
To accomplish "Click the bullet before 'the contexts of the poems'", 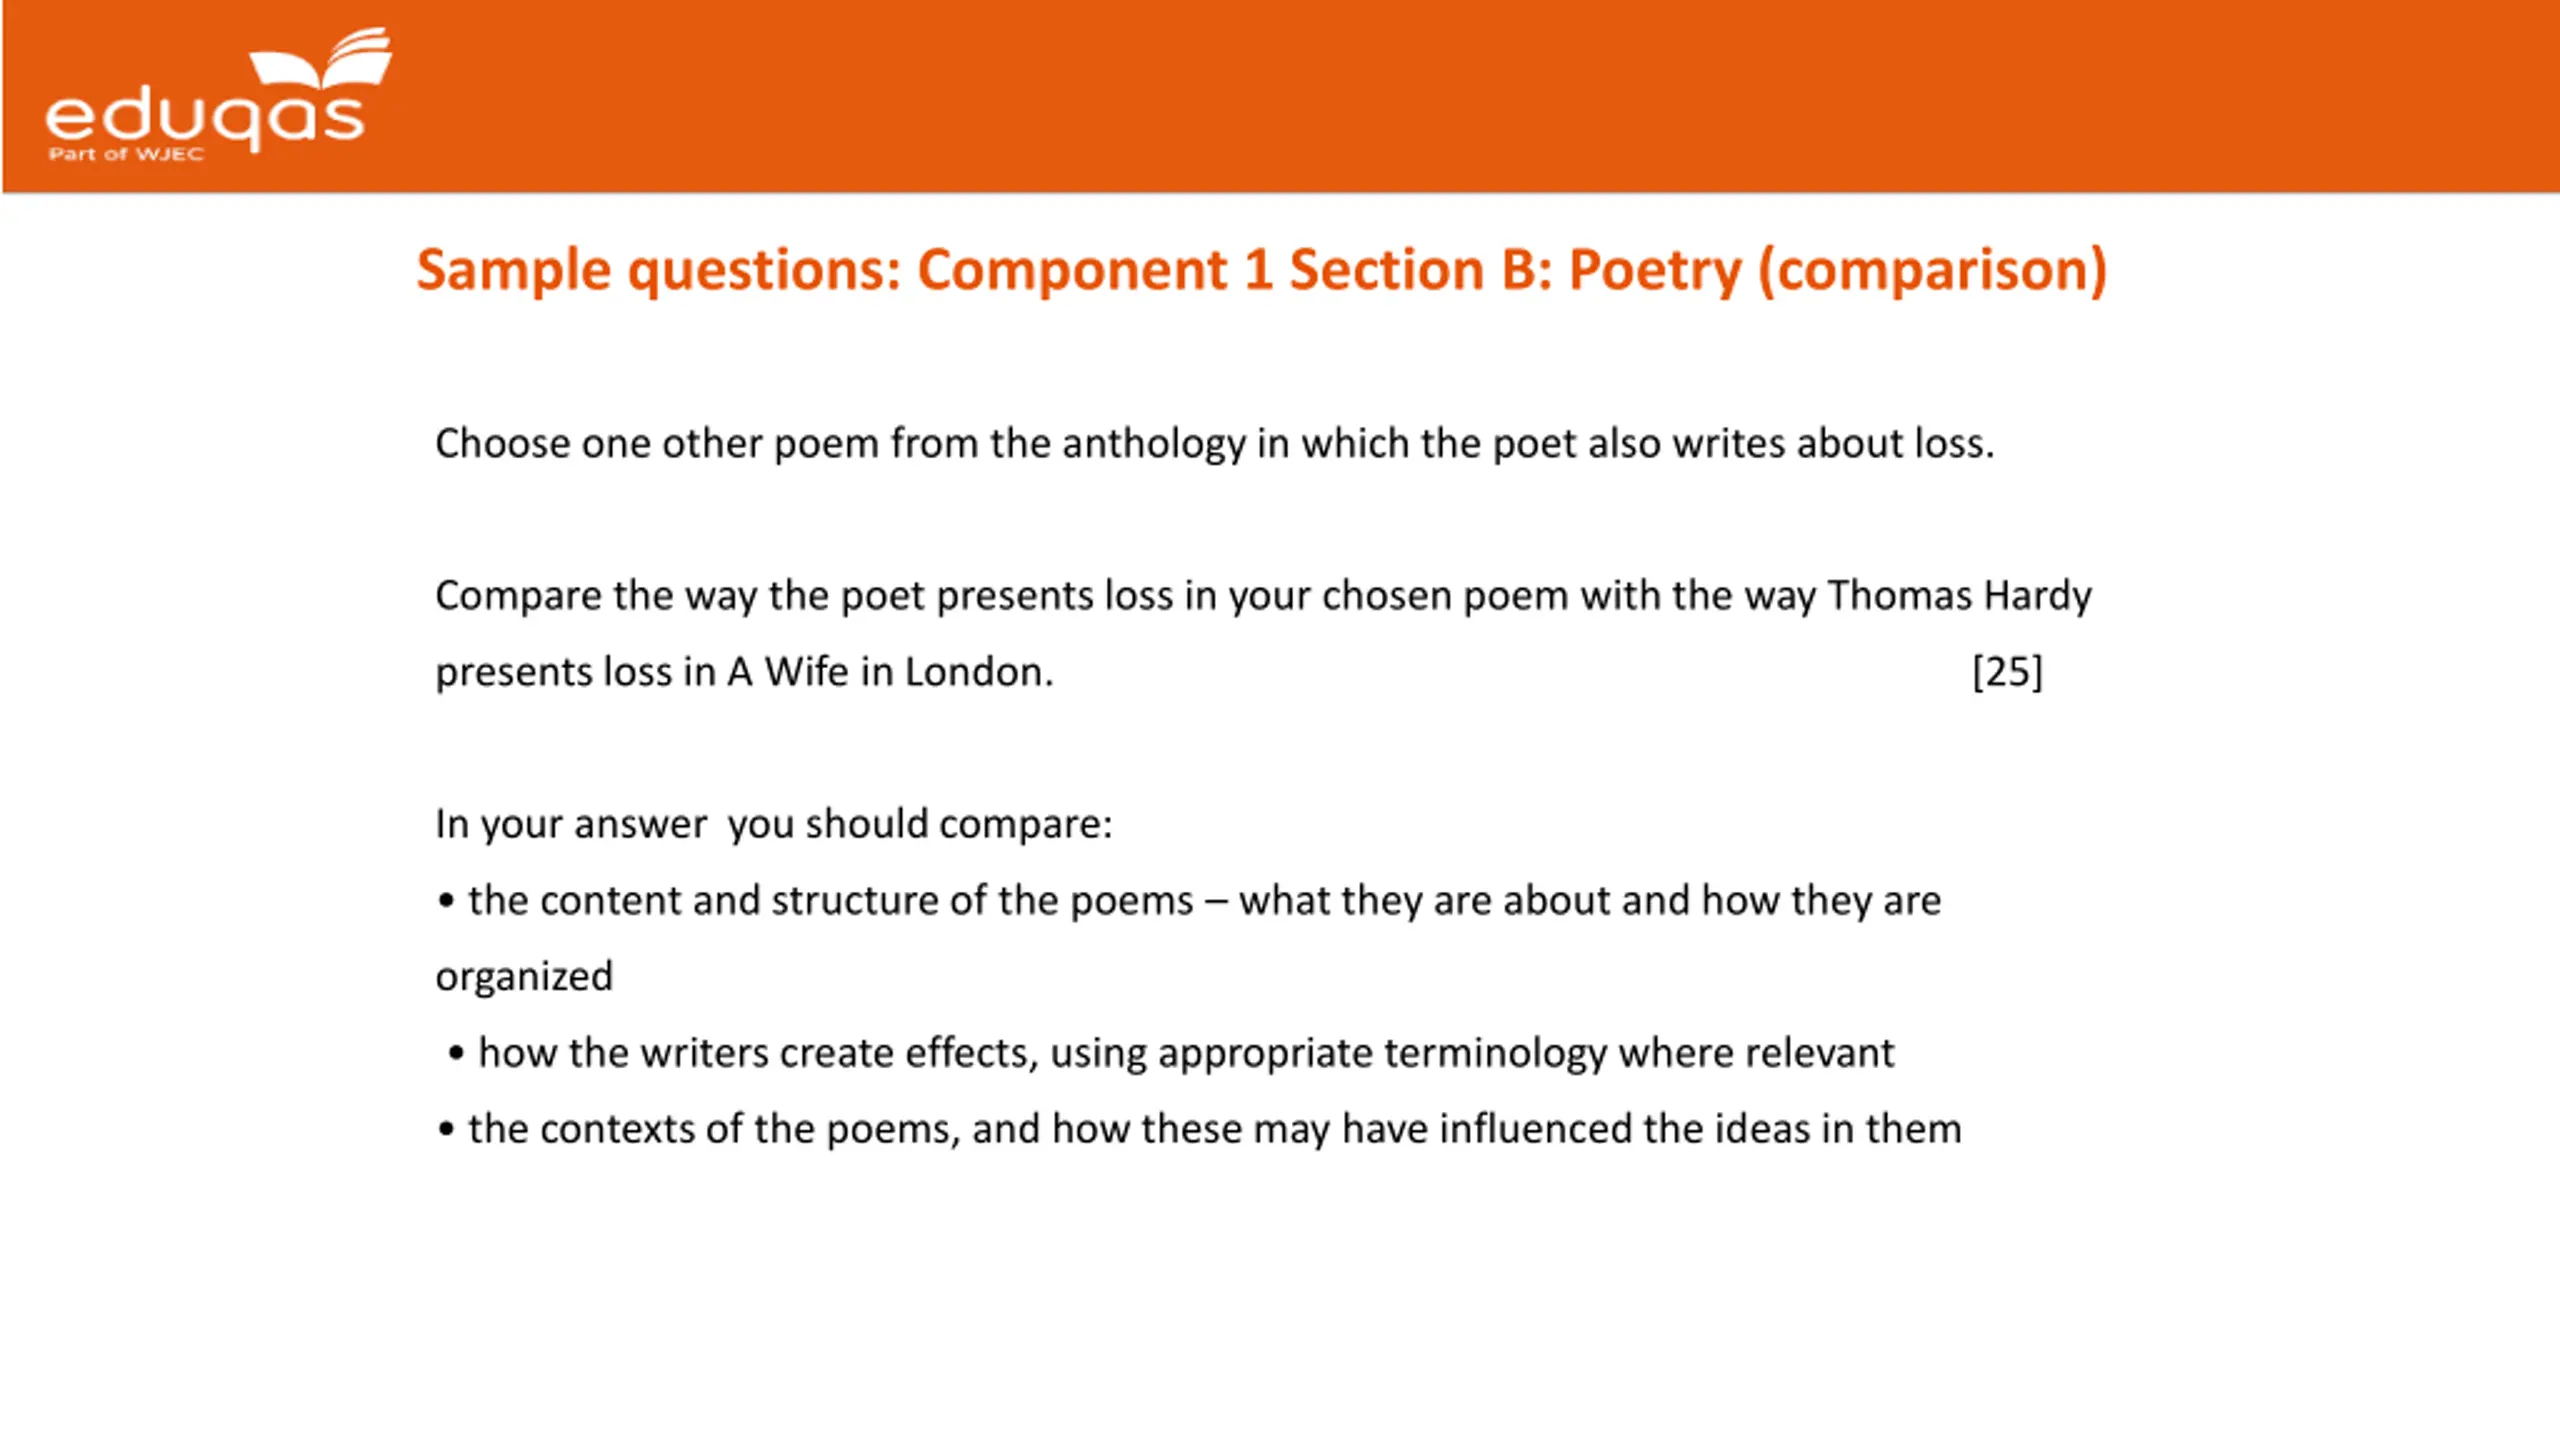I will [x=446, y=1129].
